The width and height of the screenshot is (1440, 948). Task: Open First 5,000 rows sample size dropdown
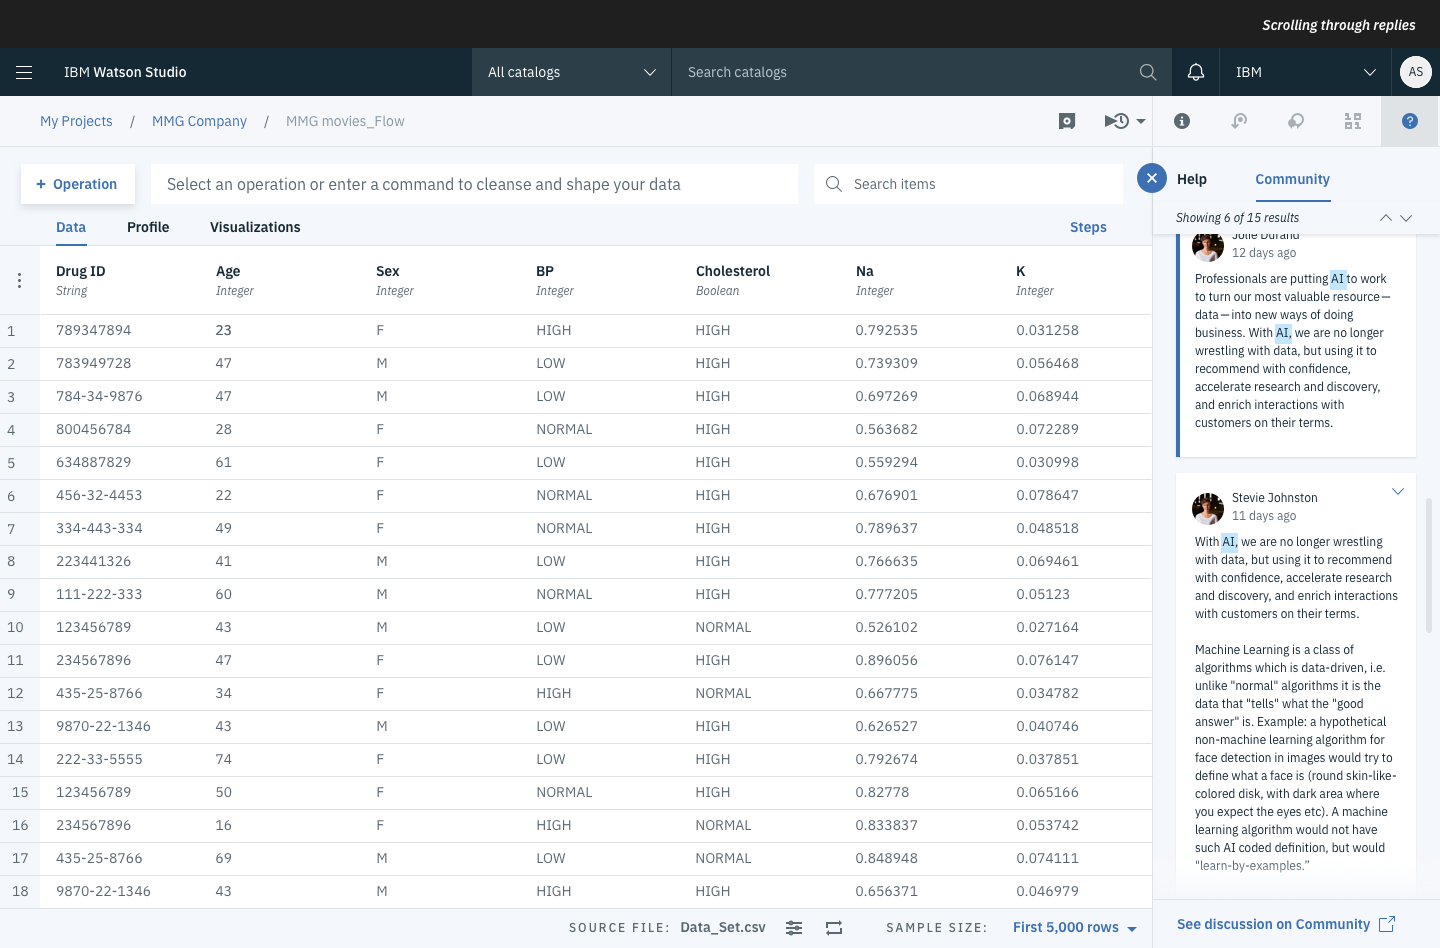1074,928
